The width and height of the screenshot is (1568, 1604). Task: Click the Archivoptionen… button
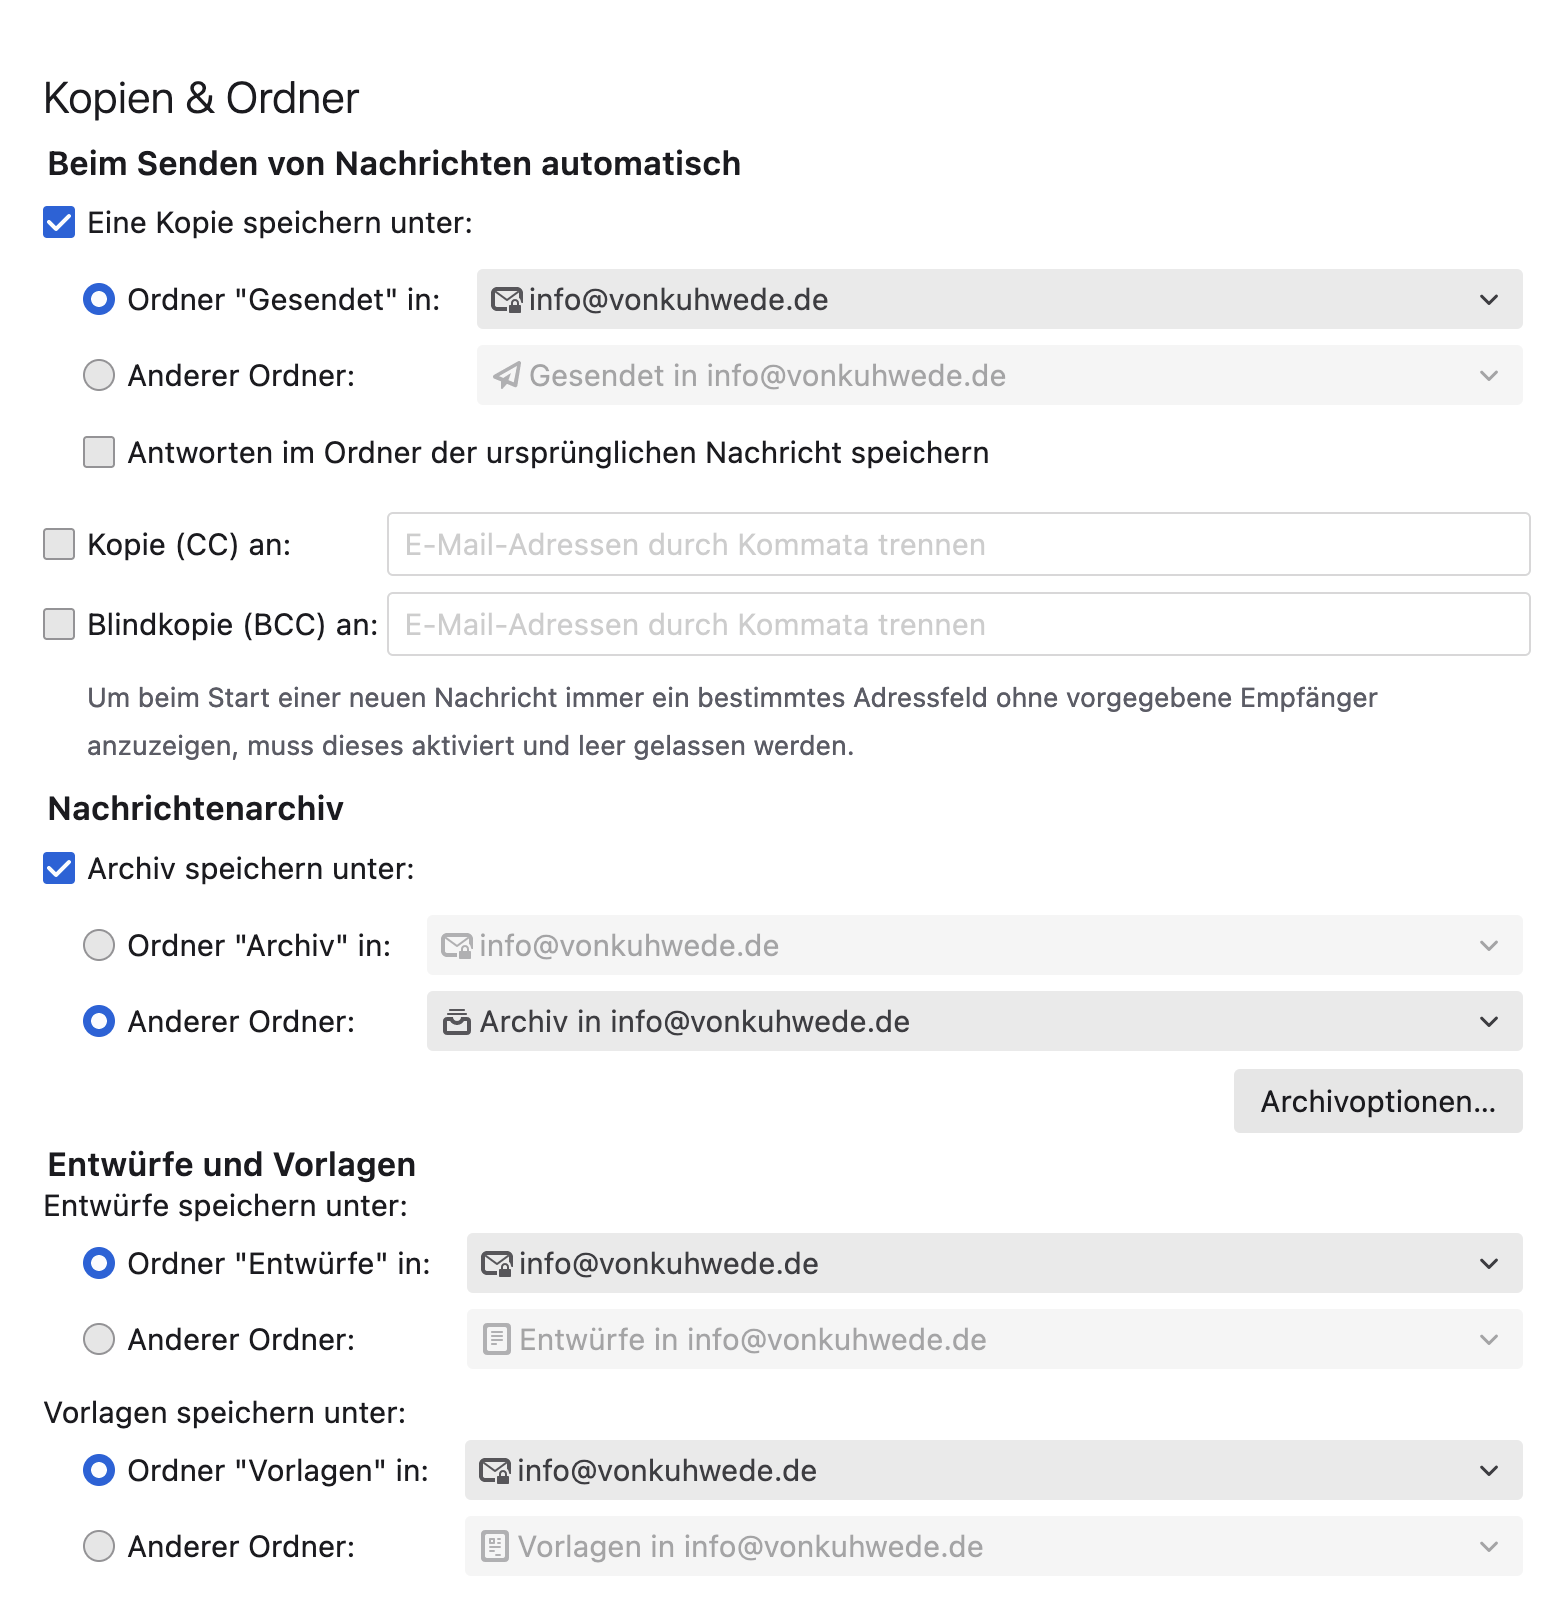coord(1377,1102)
